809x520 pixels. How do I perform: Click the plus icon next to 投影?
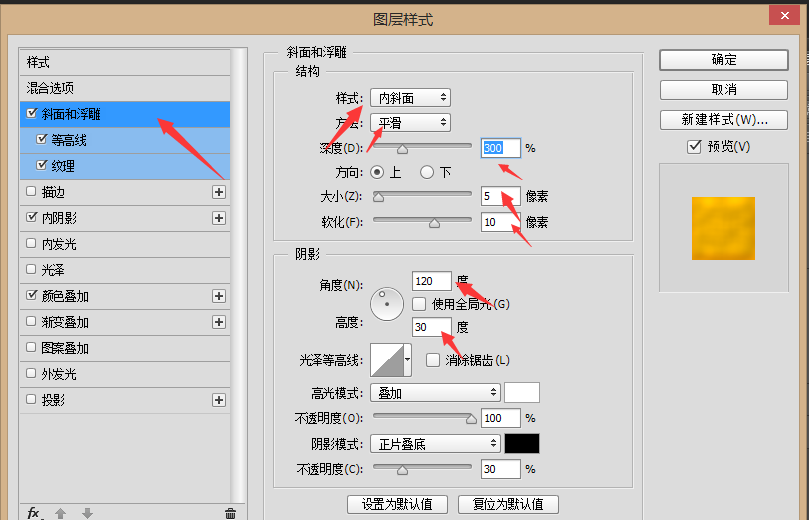(219, 400)
